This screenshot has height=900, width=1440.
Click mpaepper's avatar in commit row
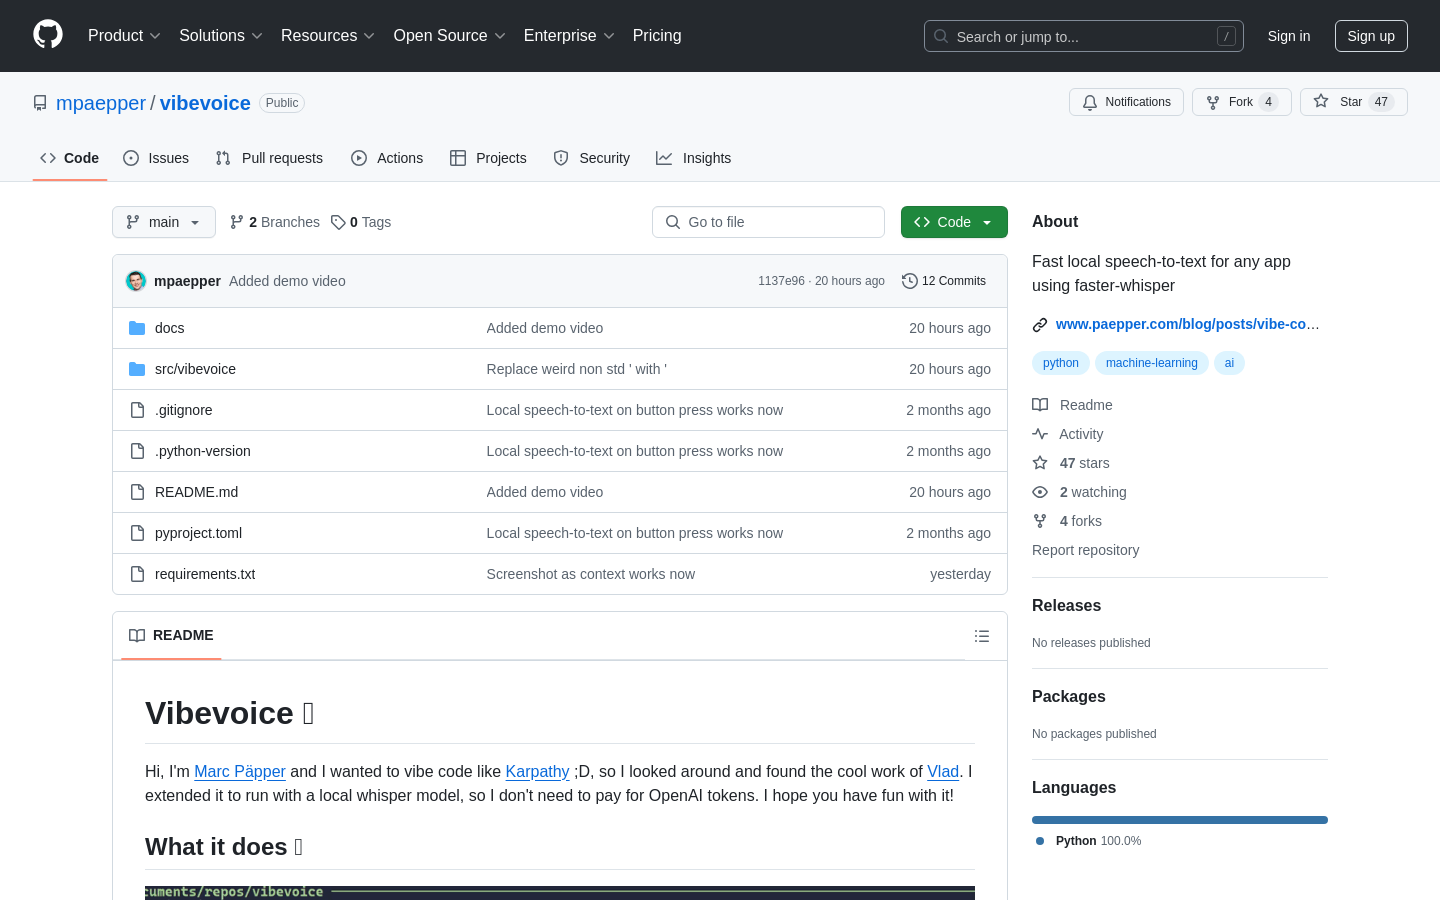coord(136,281)
